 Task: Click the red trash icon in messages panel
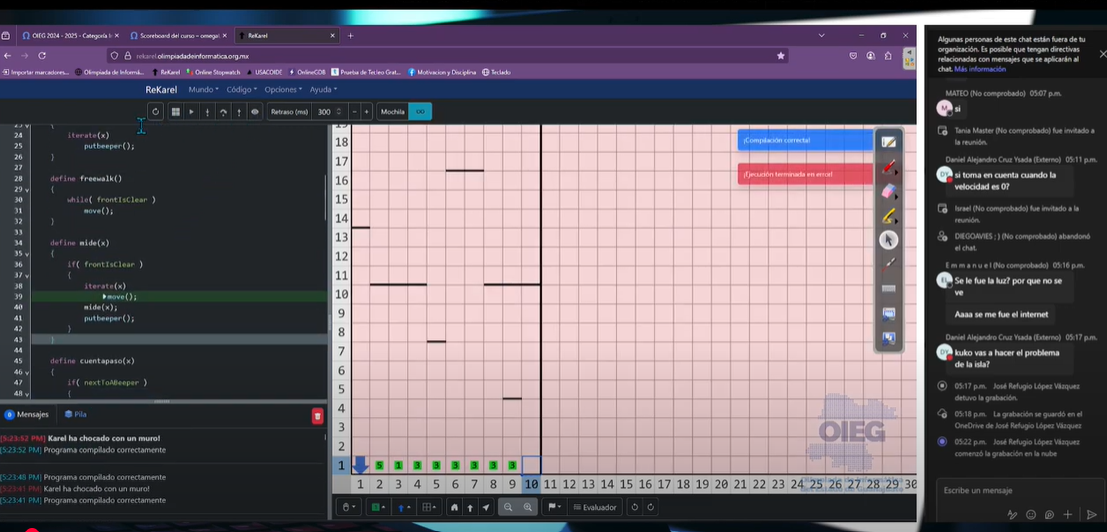tap(317, 415)
